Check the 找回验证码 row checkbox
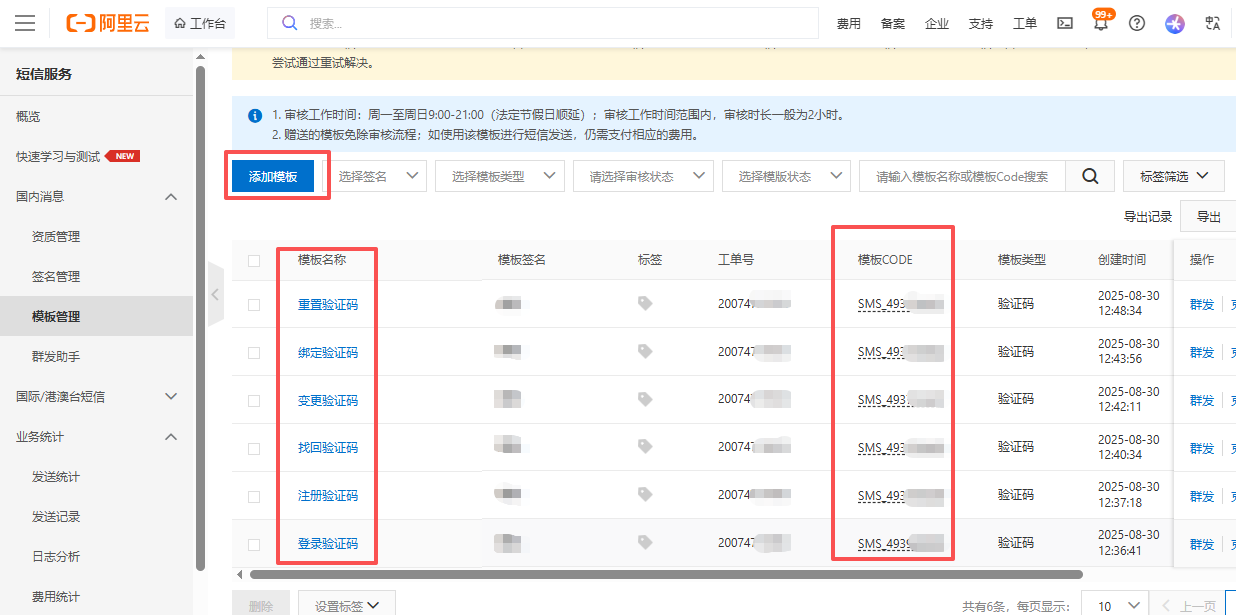 [253, 447]
